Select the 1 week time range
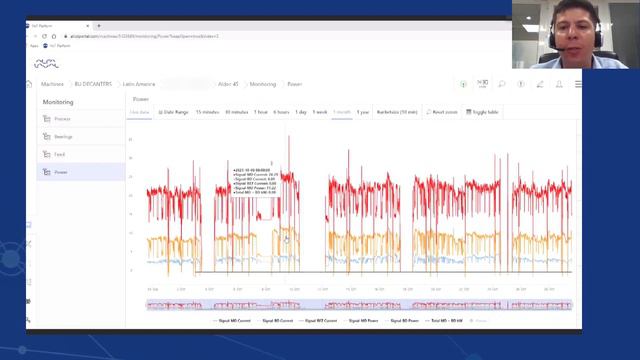Screen dimensions: 640x360 tap(320, 112)
